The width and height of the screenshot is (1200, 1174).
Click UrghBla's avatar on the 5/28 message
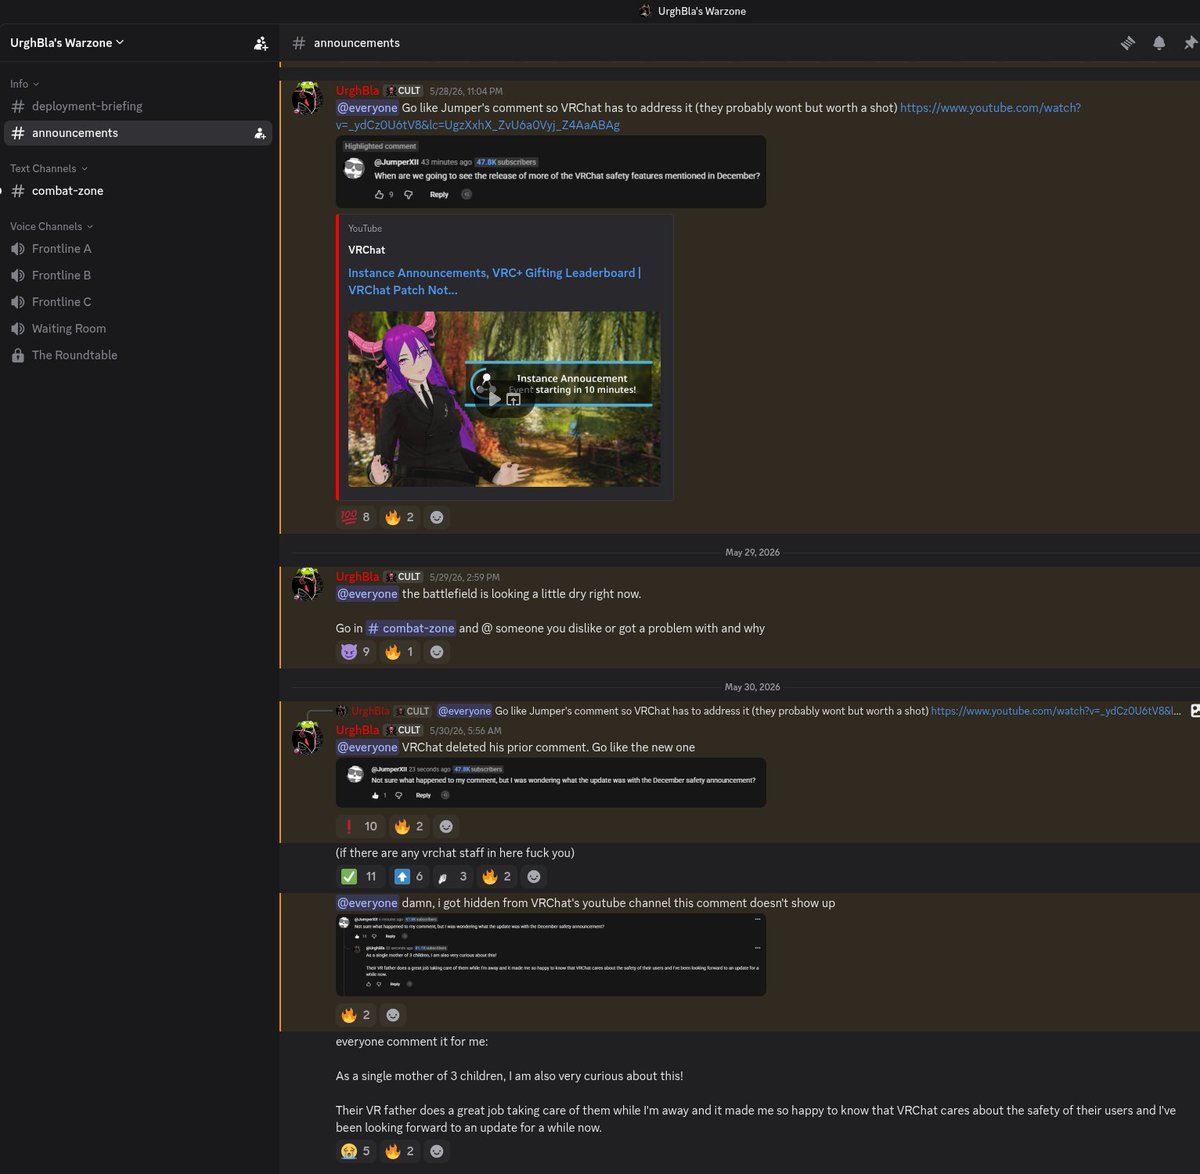307,99
